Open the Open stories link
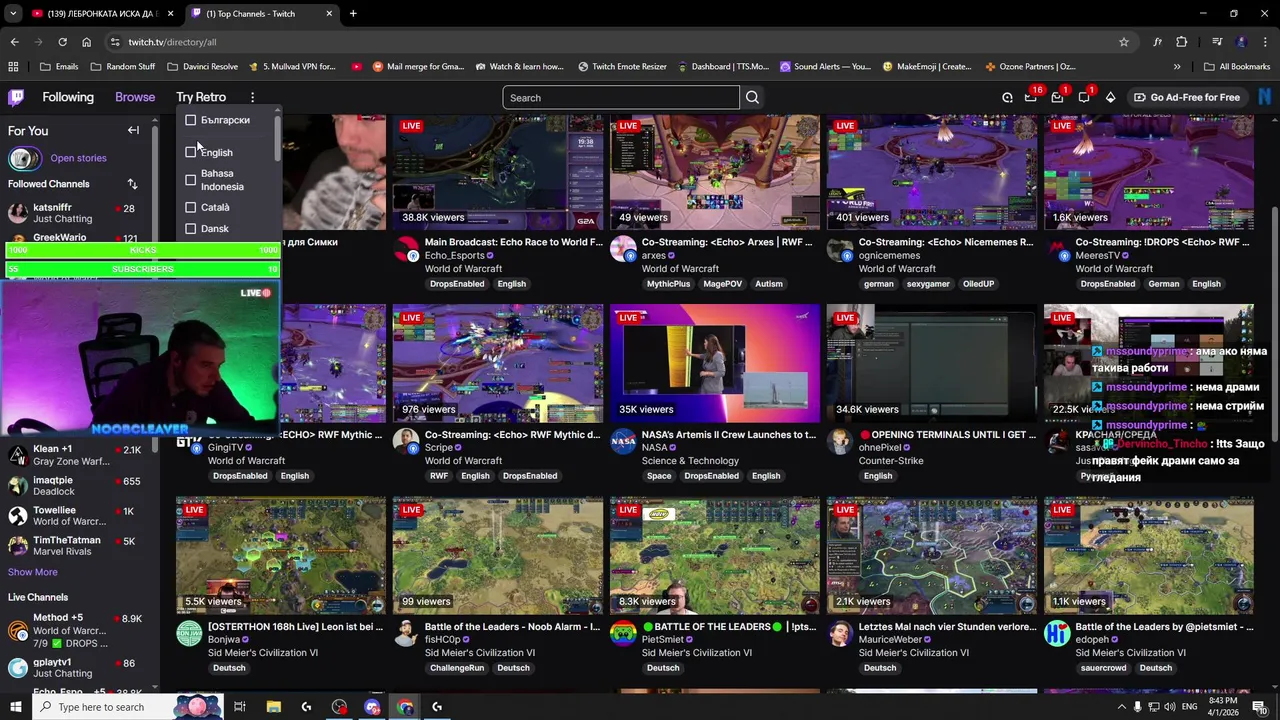This screenshot has height=720, width=1280. (78, 158)
